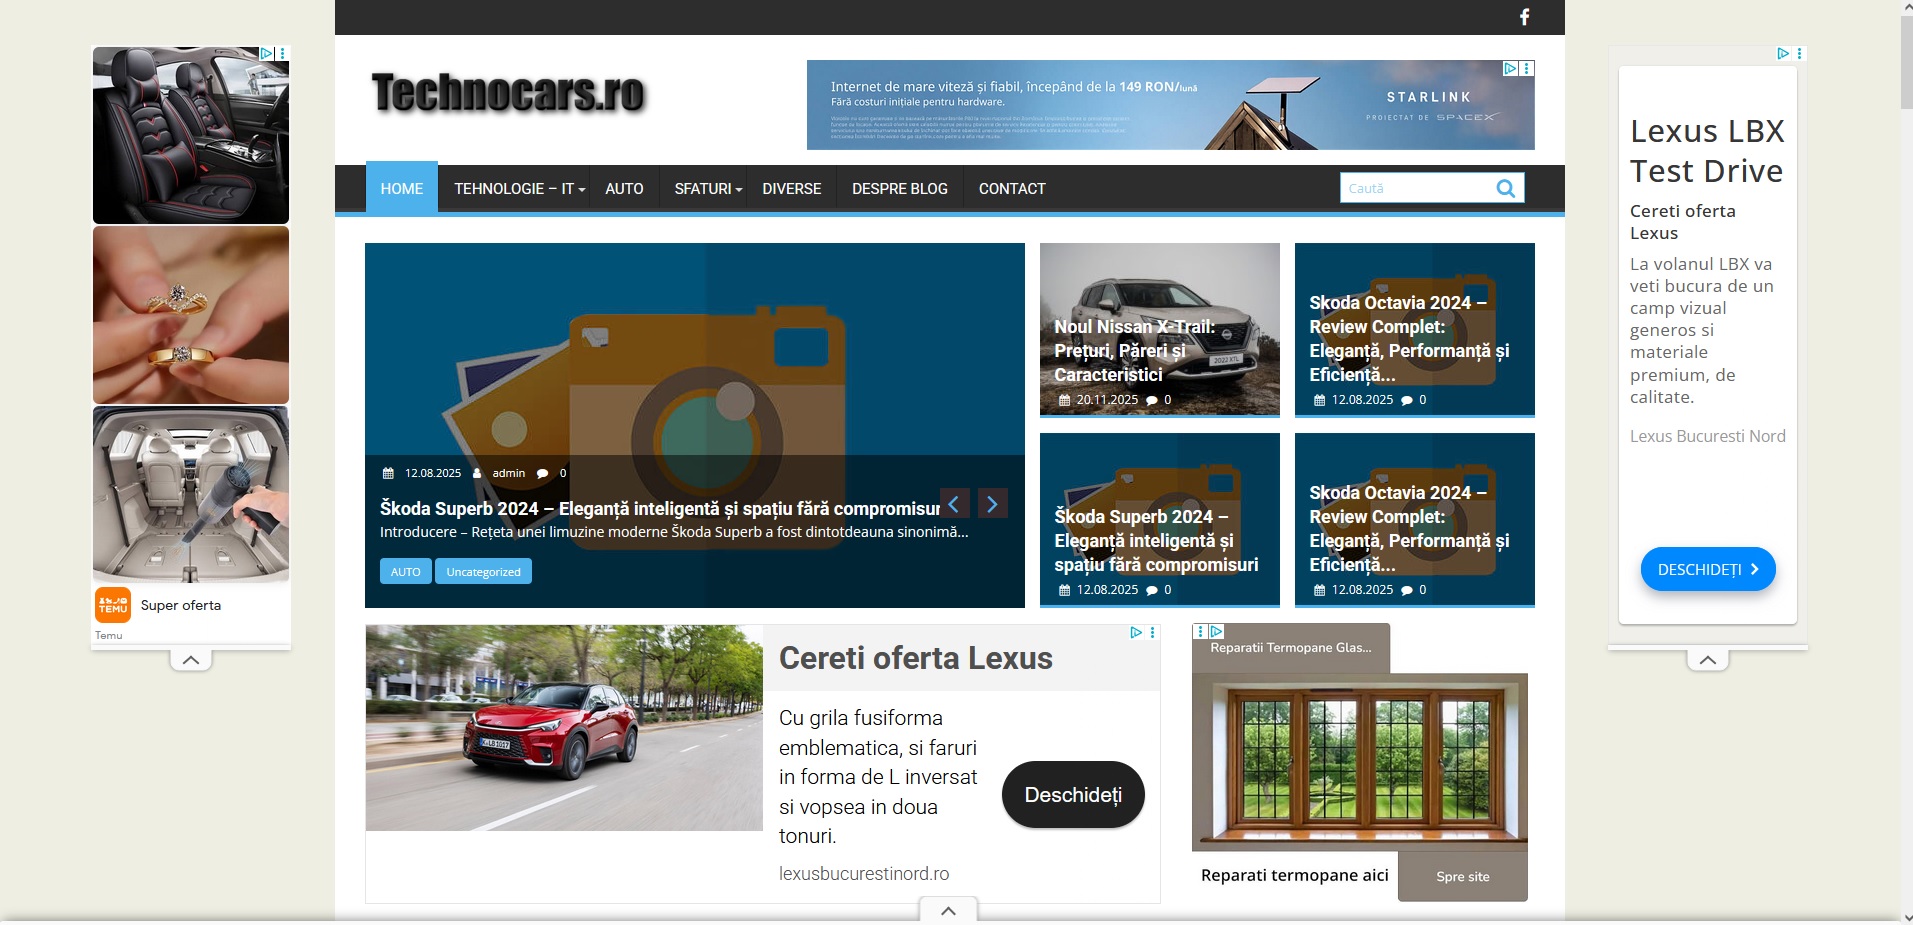The image size is (1913, 925).
Task: Click comment count icon in featured slider
Action: (x=542, y=473)
